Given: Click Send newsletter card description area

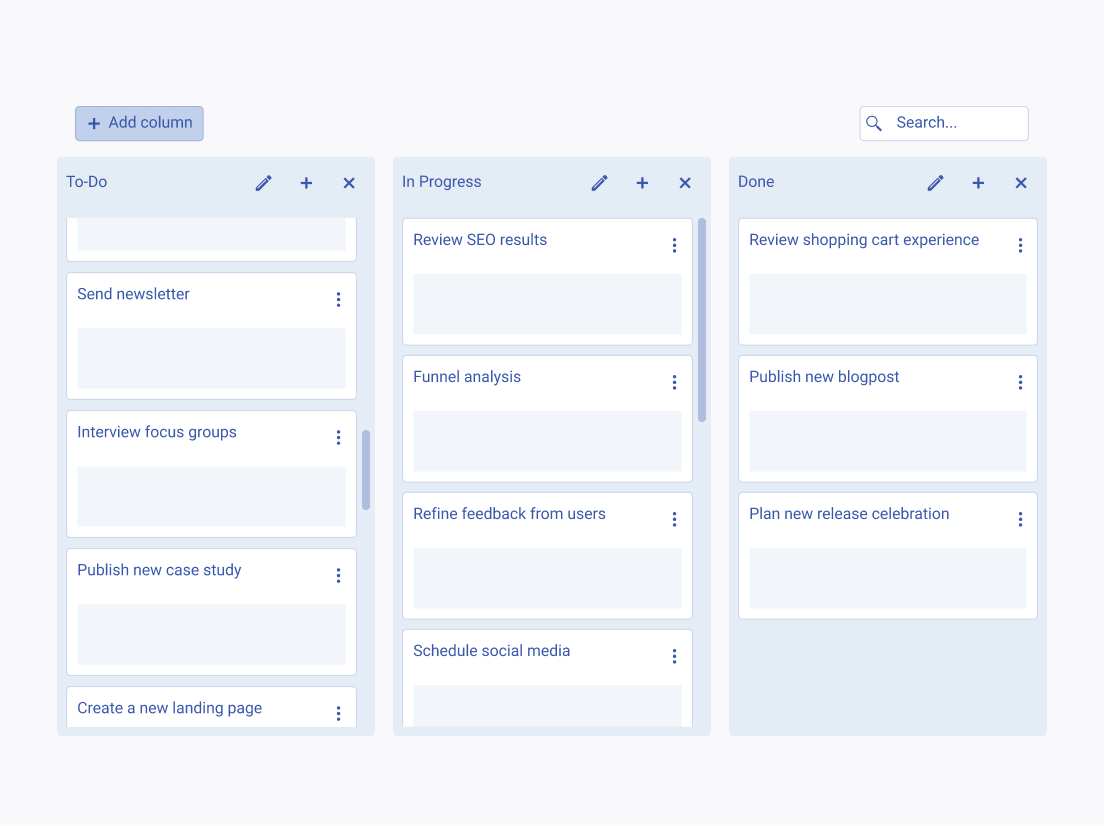Looking at the screenshot, I should coord(211,358).
